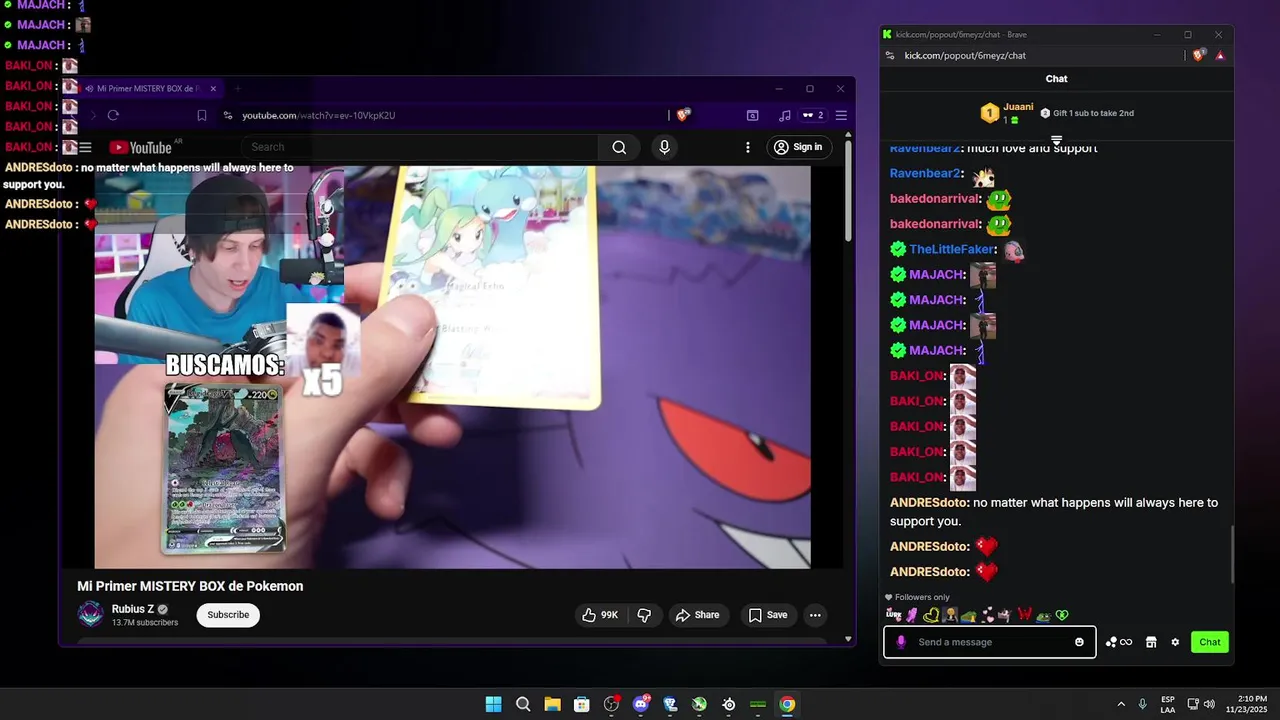
Task: Mute the tab via its audio icon
Action: 89,89
